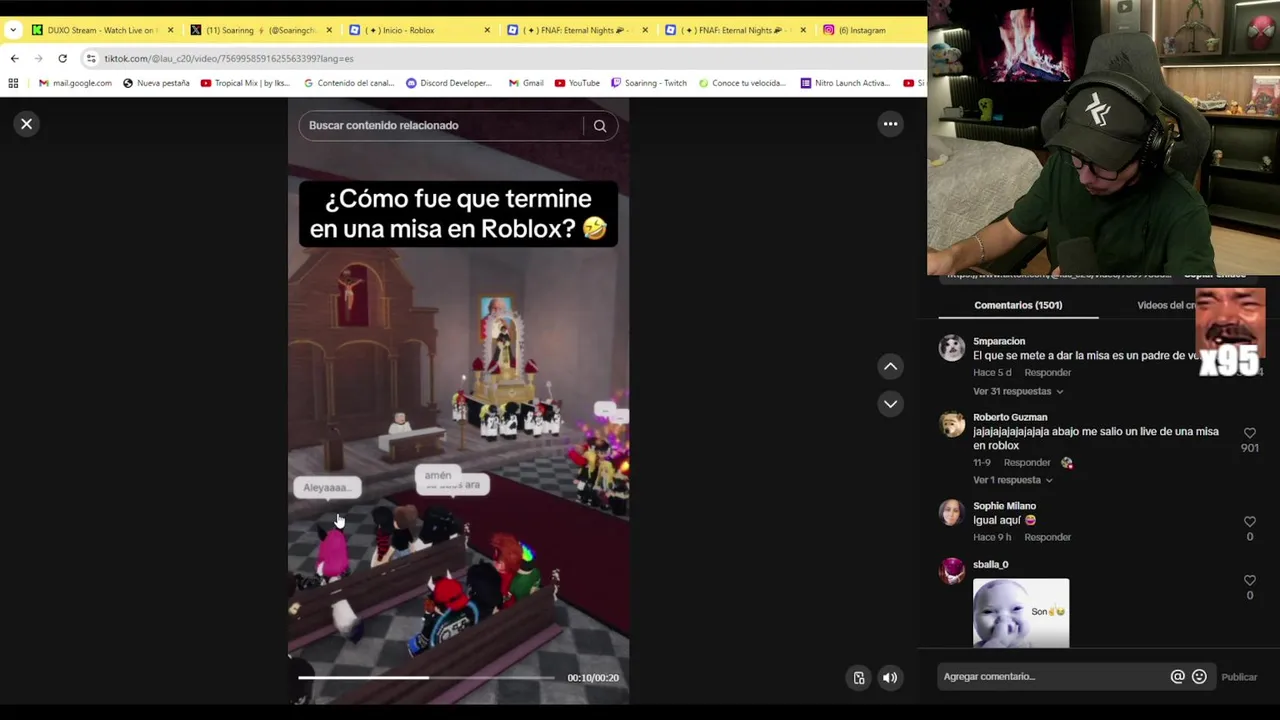Reload the page with the refresh icon

coord(62,59)
